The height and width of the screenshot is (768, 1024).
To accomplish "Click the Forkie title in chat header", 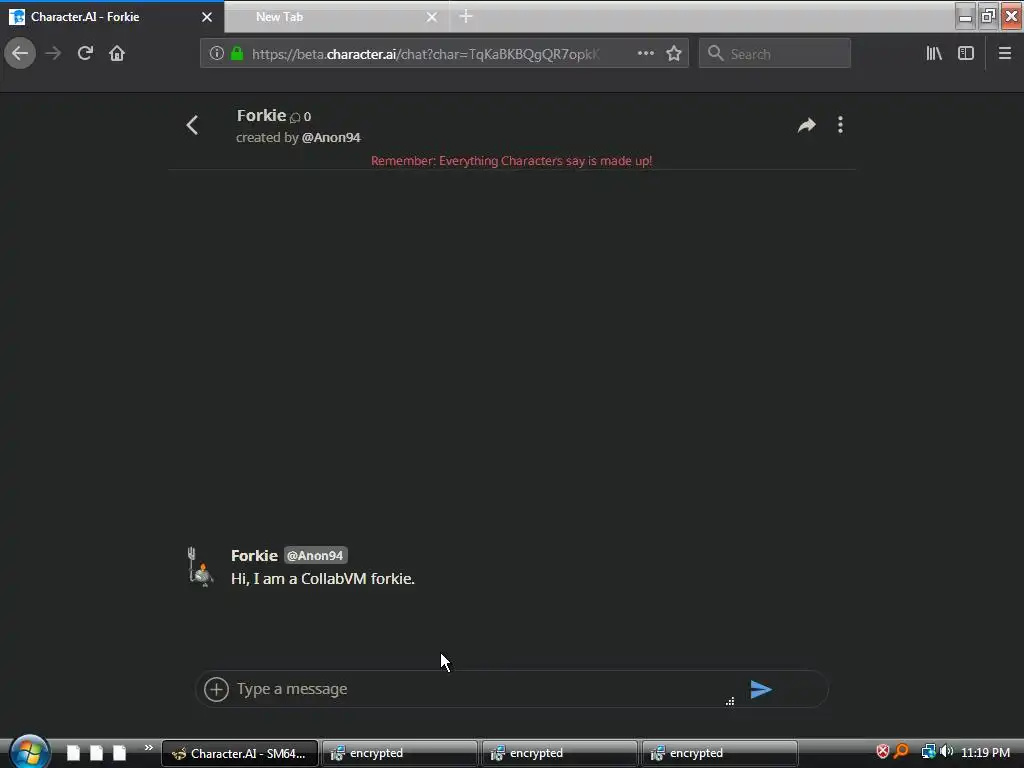I will (x=261, y=116).
